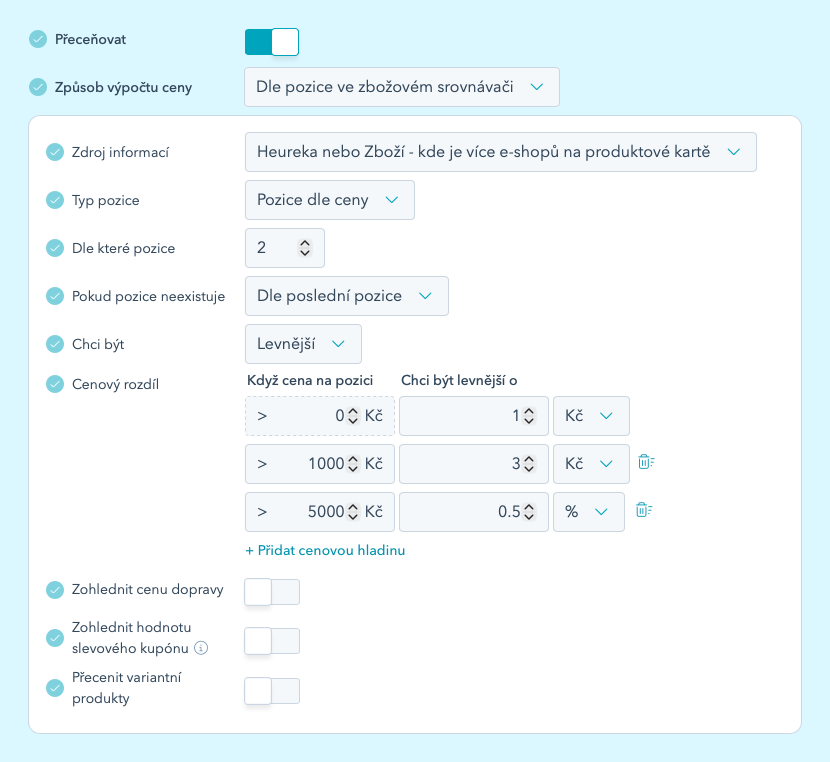Click stepper arrows of the 5000 Kč threshold

(353, 512)
